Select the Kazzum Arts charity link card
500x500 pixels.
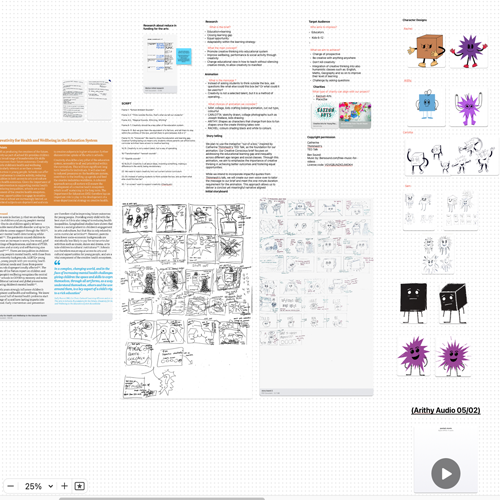click(325, 115)
